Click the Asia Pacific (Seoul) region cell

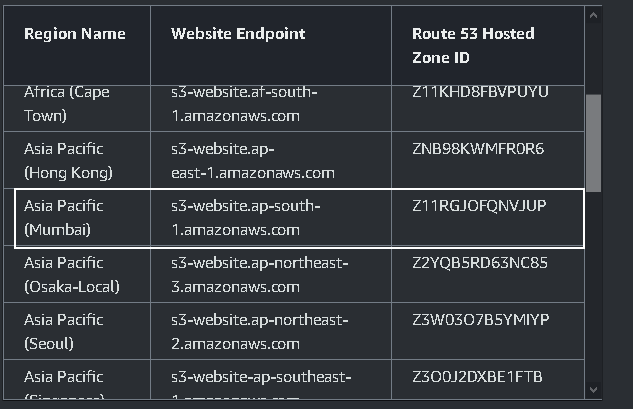(x=64, y=331)
